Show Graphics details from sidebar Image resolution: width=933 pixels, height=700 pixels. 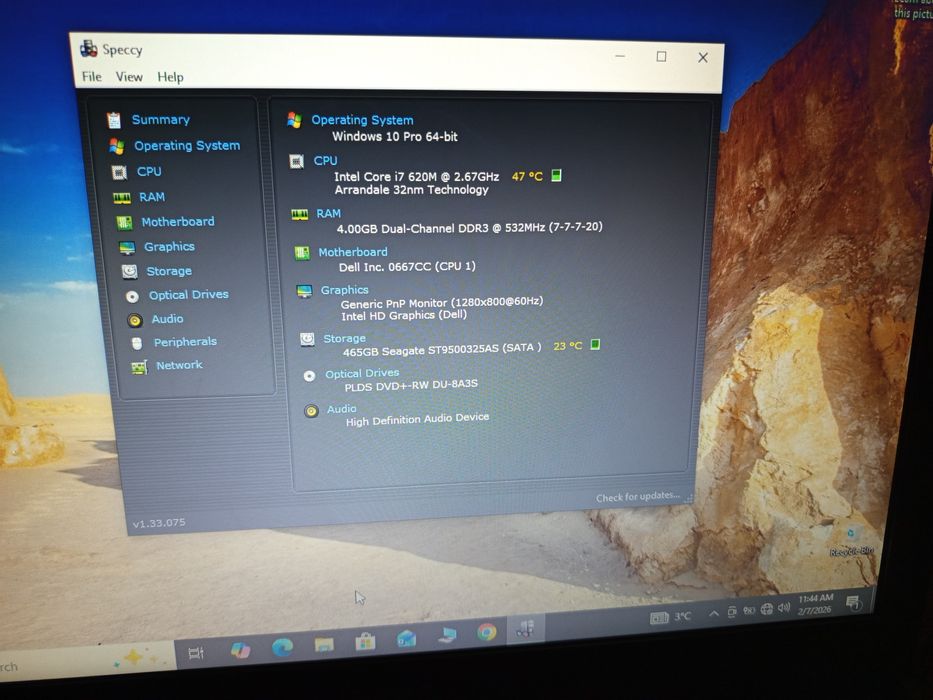169,246
